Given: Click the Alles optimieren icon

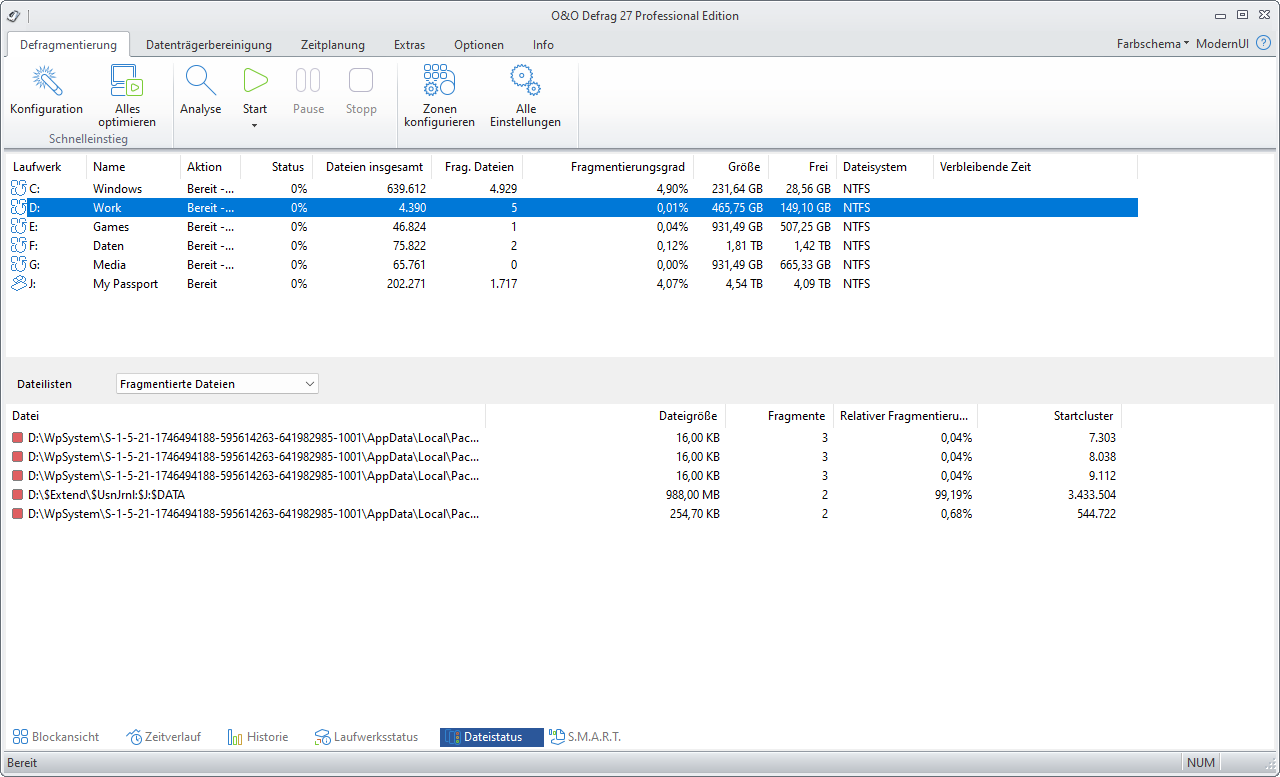Looking at the screenshot, I should (127, 81).
